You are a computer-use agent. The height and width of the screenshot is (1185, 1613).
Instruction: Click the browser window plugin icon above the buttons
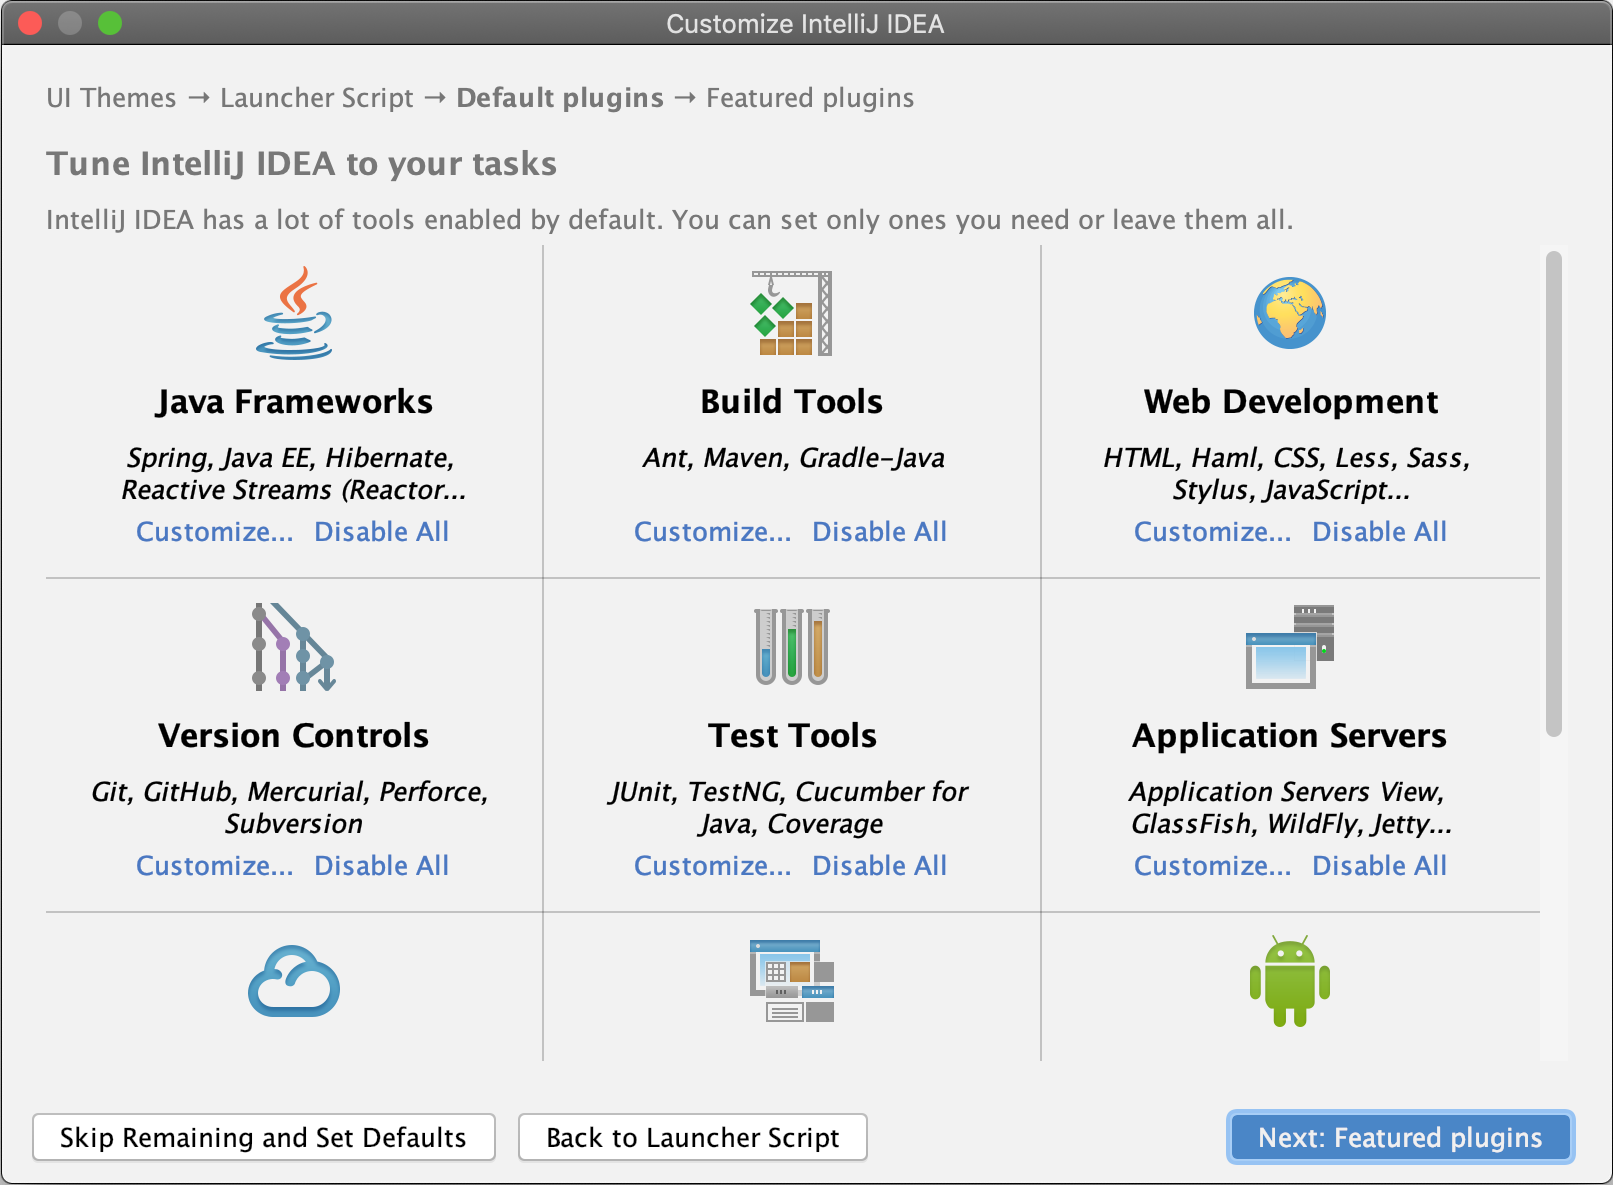pyautogui.click(x=791, y=981)
